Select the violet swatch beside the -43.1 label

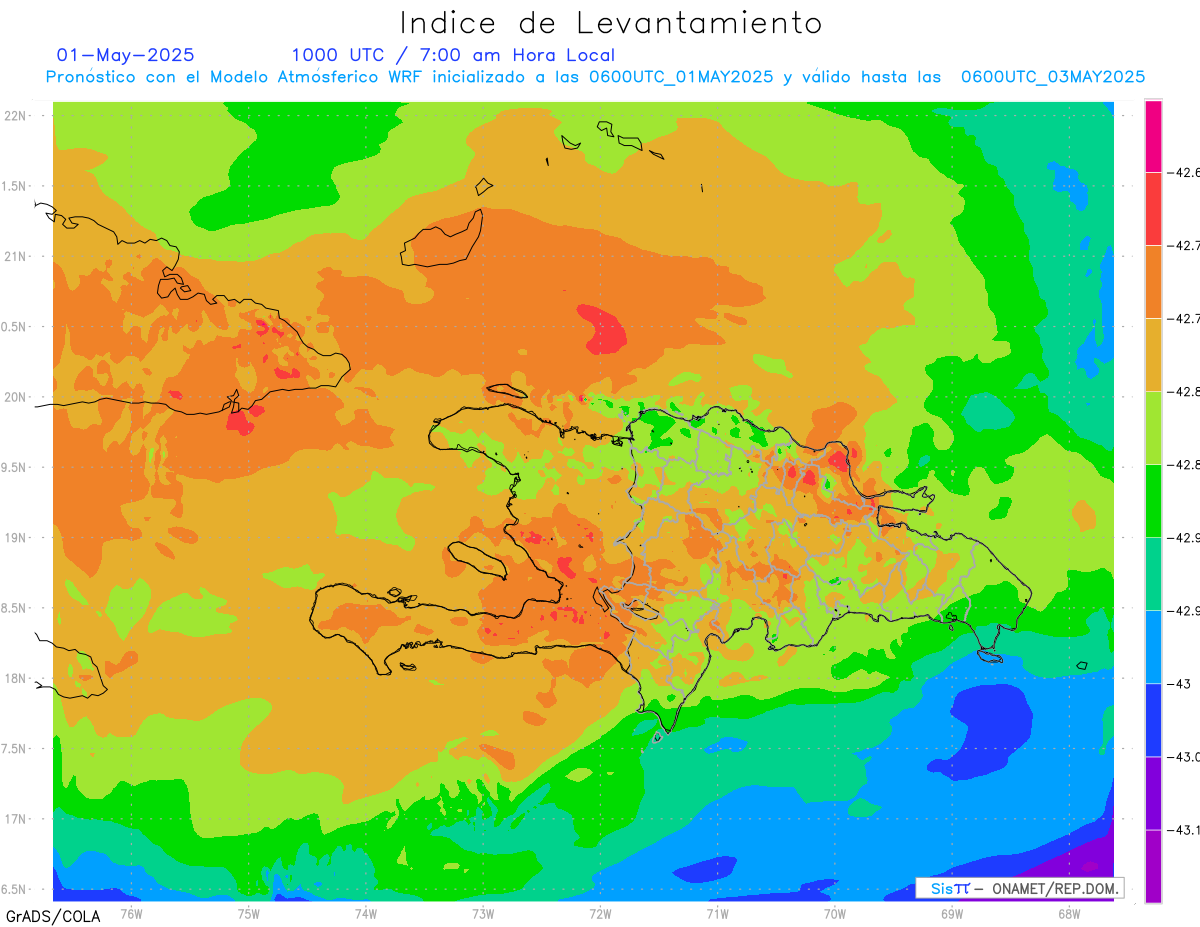pyautogui.click(x=1153, y=793)
